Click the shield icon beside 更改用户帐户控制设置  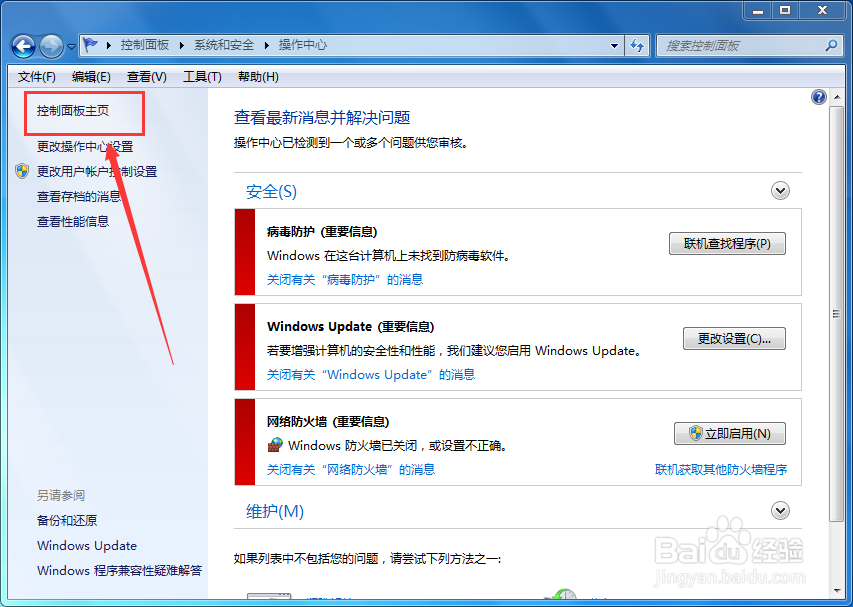click(22, 171)
